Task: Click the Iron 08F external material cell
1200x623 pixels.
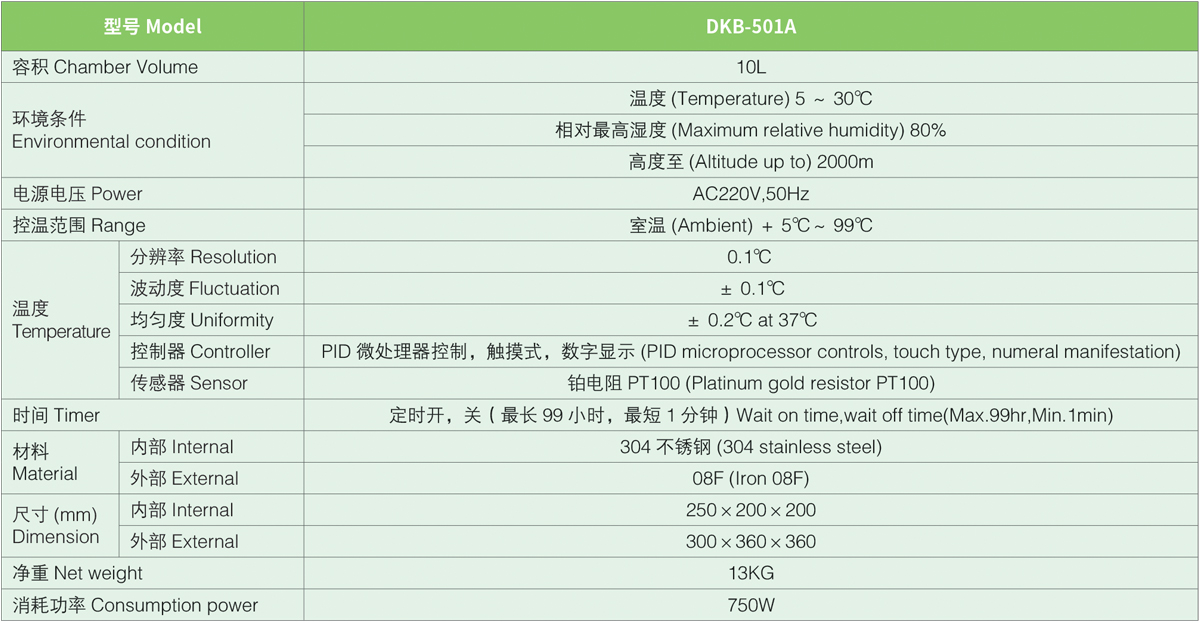Action: 750,479
